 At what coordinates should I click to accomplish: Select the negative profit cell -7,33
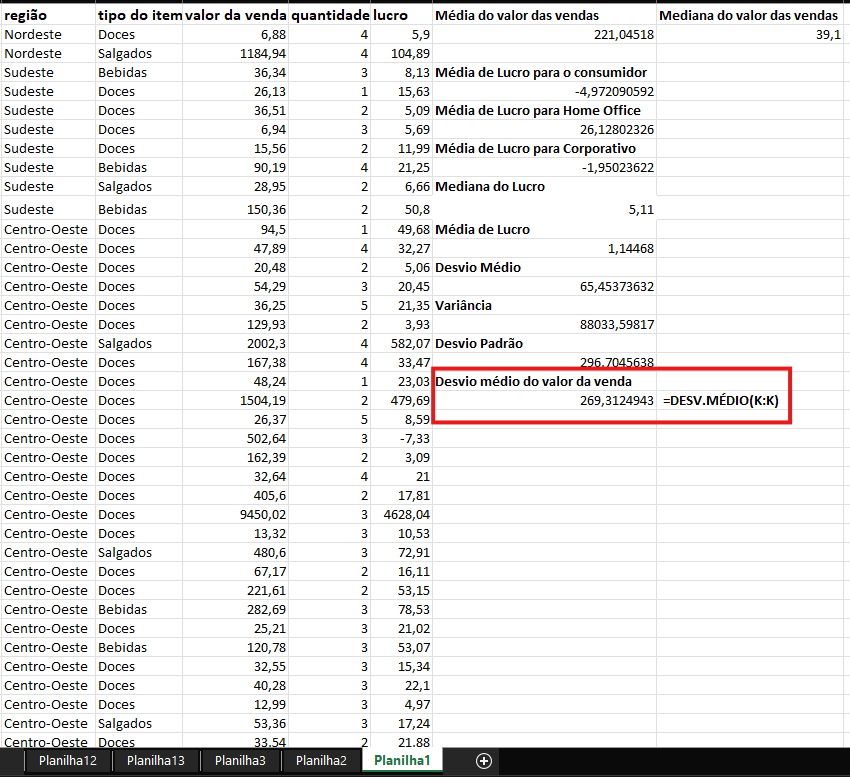[x=401, y=438]
